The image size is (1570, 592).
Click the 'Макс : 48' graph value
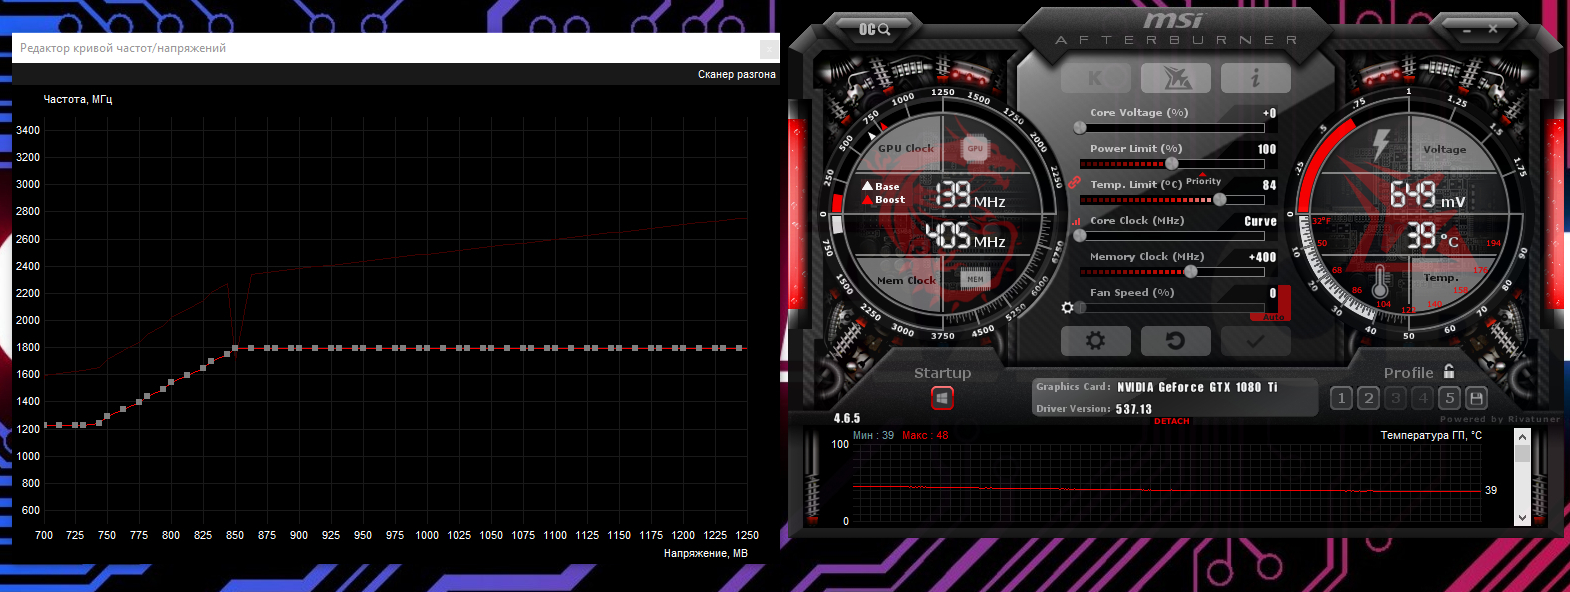(x=925, y=435)
